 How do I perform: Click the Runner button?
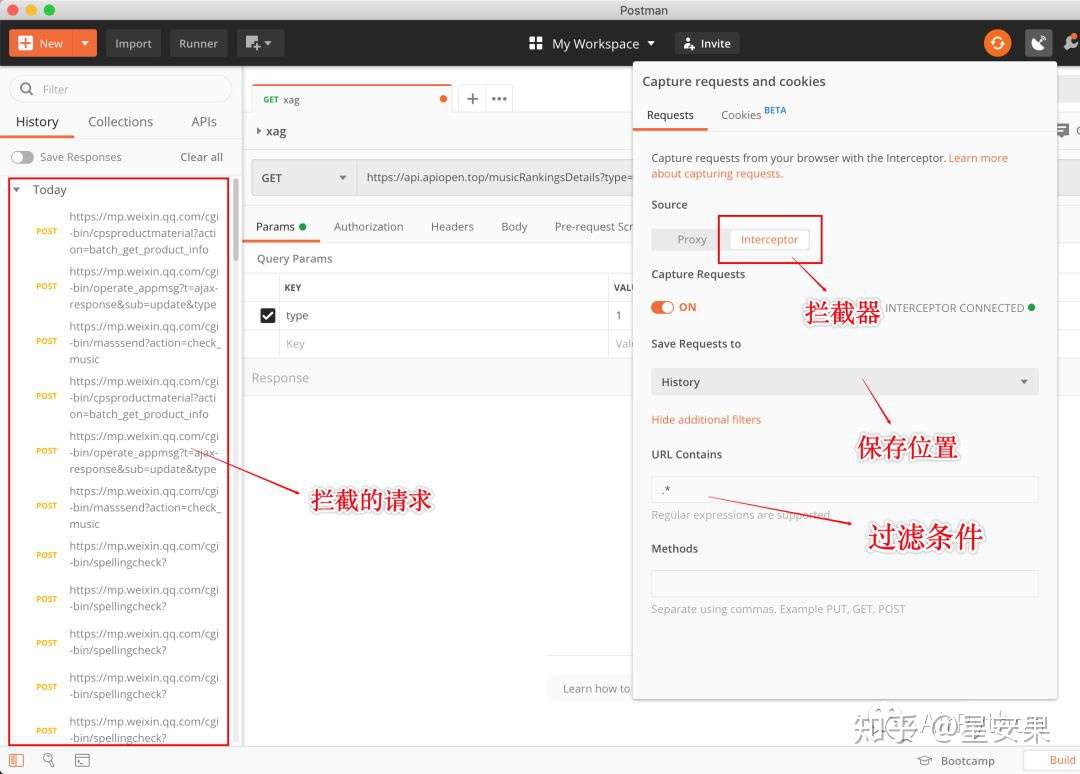click(x=198, y=43)
